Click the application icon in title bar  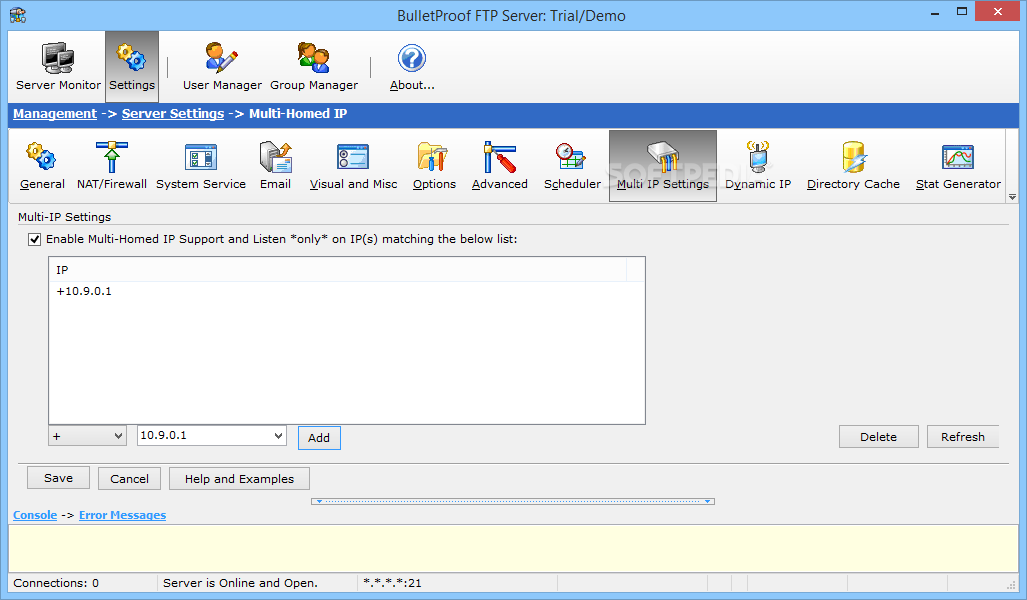pyautogui.click(x=18, y=14)
